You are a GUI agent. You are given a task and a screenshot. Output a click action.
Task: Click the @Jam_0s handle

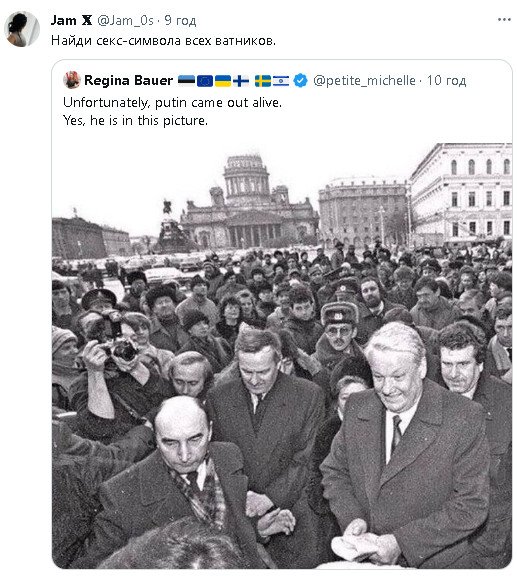pos(125,21)
